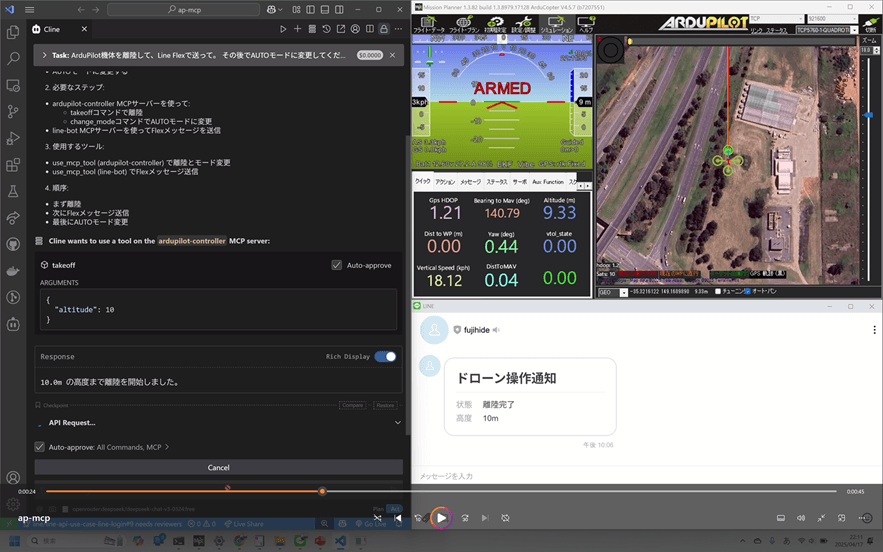Switch to the メッセージ tab in Mission Planner

tap(470, 182)
